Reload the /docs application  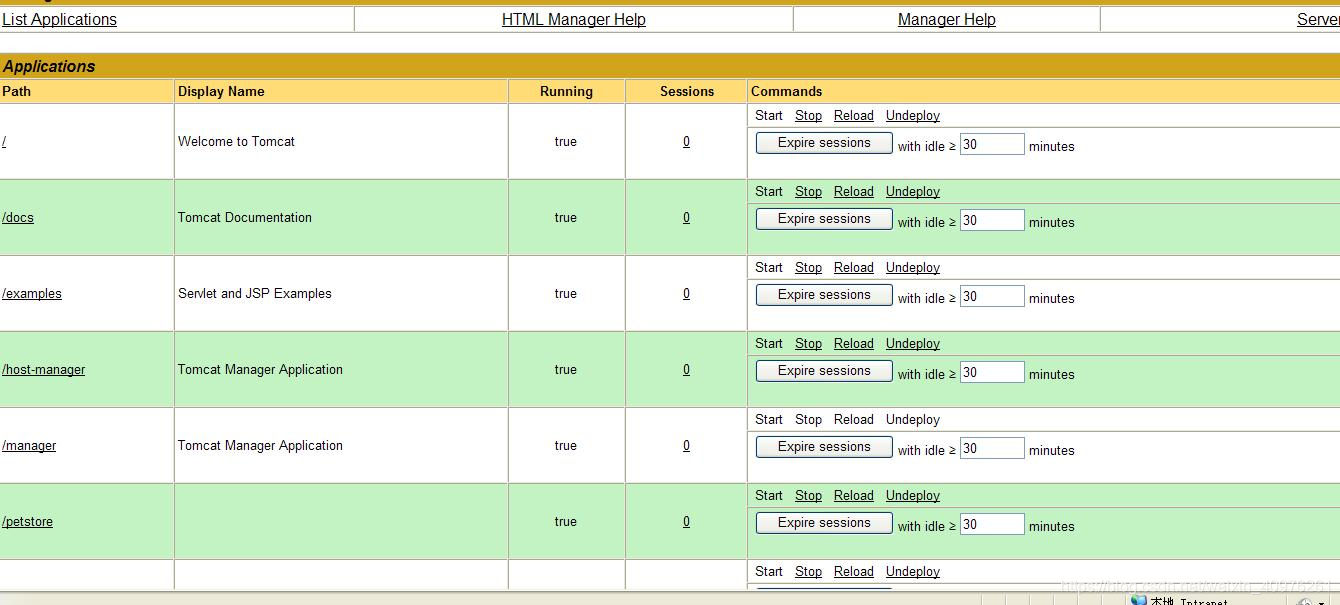[854, 191]
